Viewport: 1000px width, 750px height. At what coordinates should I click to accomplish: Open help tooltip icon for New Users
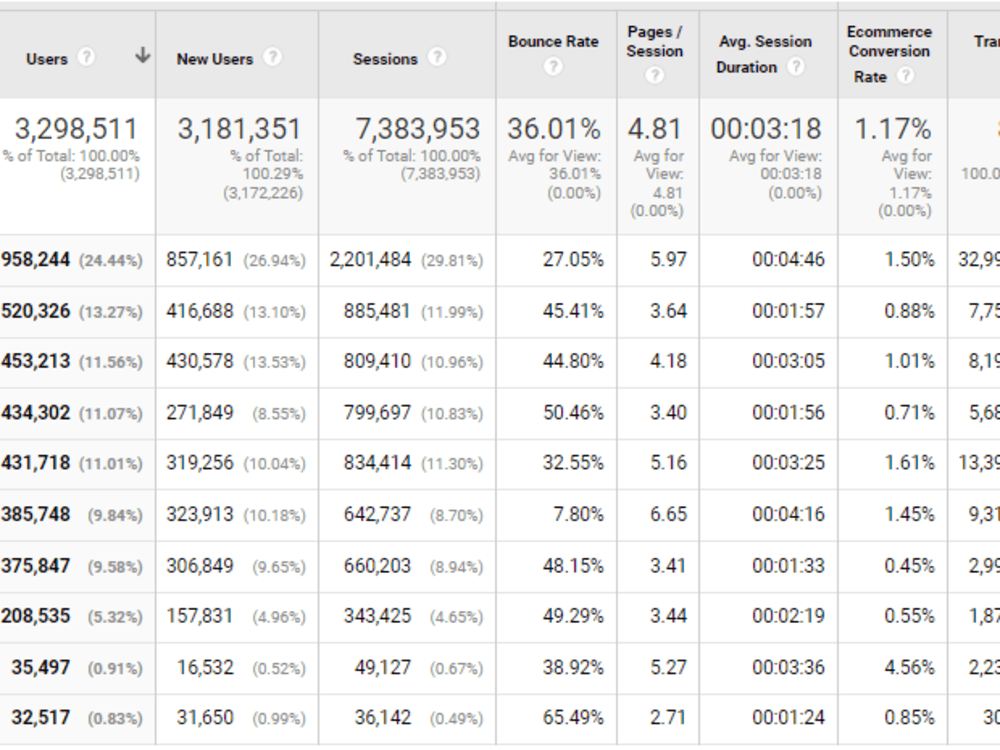[272, 57]
